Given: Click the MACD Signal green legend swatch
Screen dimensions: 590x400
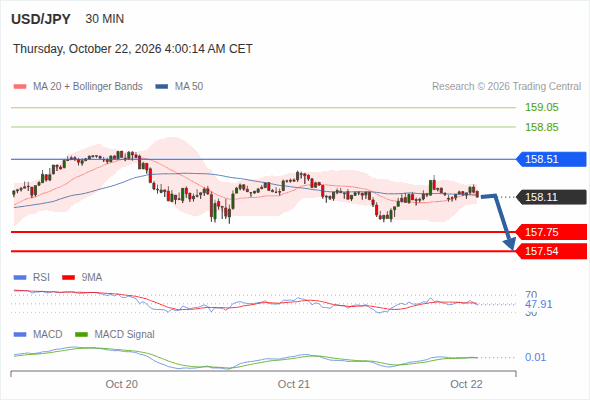Looking at the screenshot, I should 81,335.
